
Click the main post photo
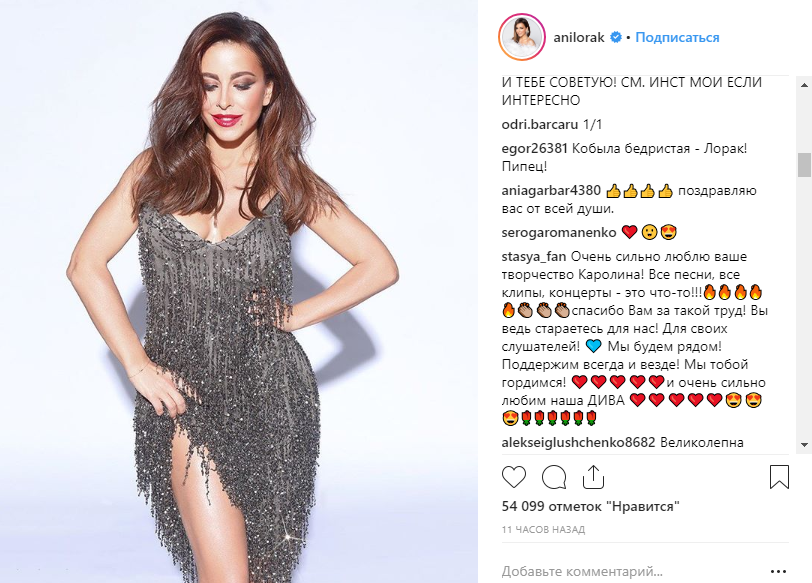tap(239, 292)
